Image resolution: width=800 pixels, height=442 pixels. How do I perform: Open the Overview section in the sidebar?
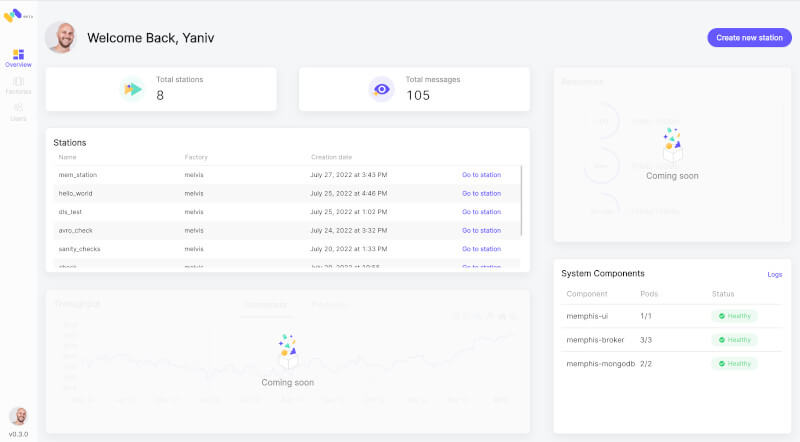[x=18, y=58]
